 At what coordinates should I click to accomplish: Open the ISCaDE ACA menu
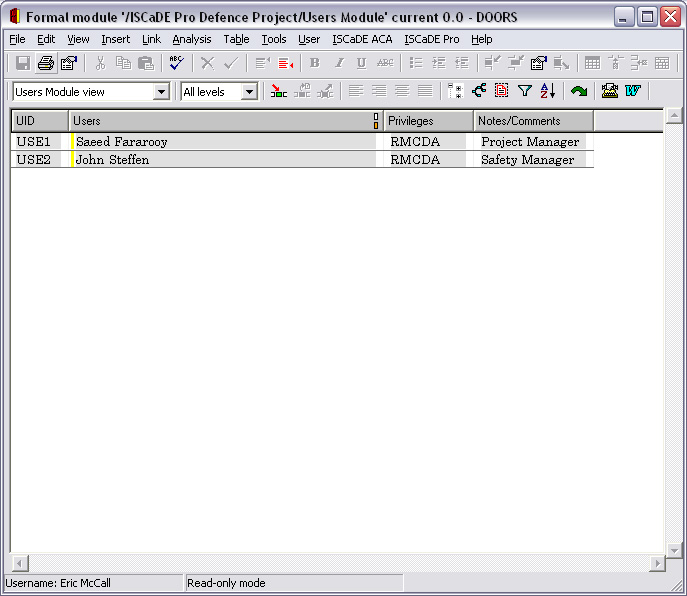(x=362, y=39)
